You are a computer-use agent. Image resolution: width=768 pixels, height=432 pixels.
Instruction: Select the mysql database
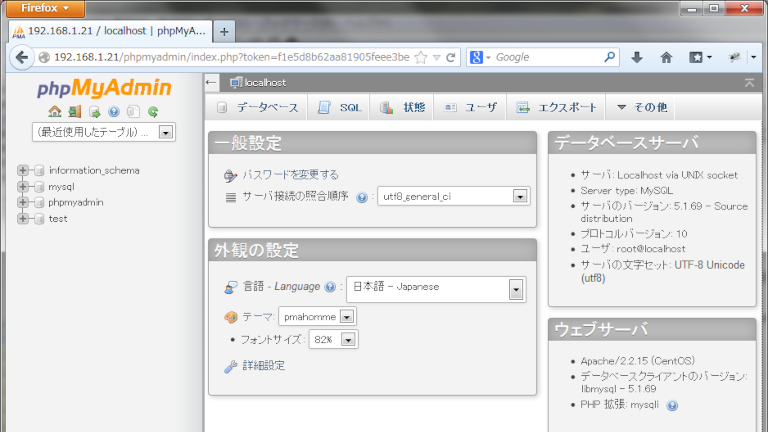point(61,187)
